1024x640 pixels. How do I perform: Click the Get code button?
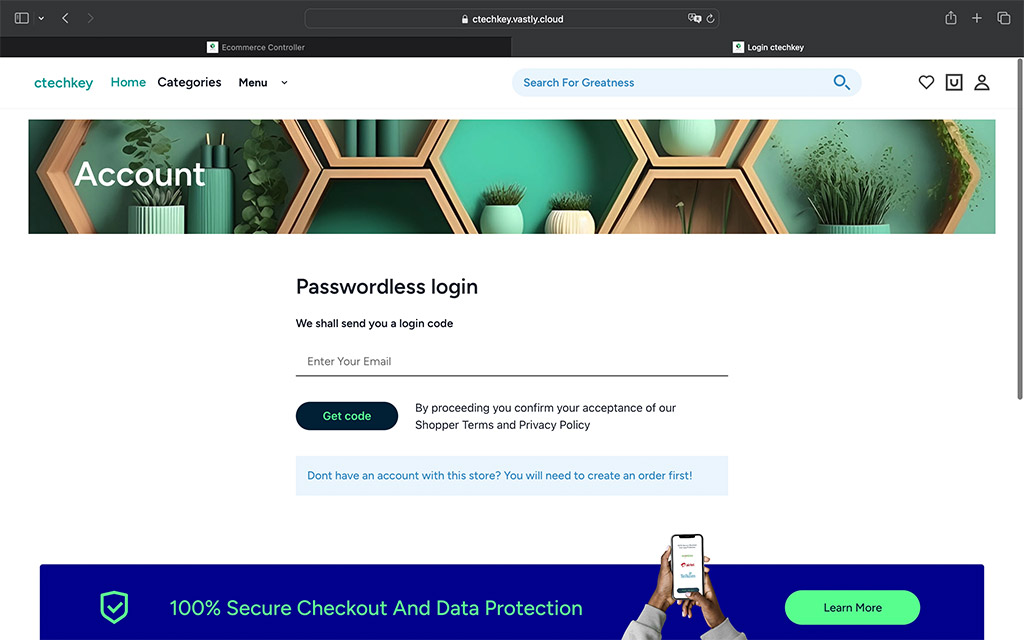[x=347, y=416]
